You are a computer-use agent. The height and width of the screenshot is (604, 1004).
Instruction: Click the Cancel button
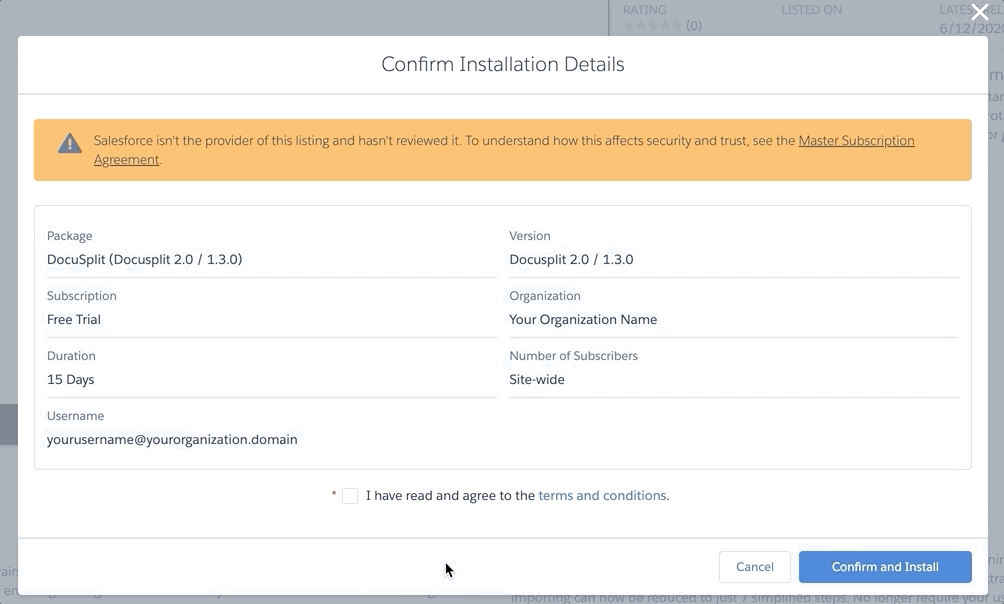click(x=754, y=567)
